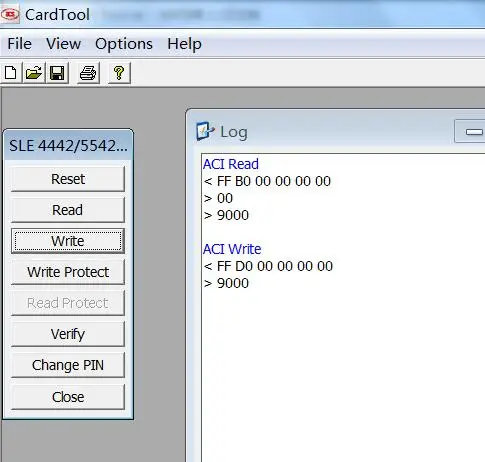
Task: Open the Help menu
Action: point(184,44)
